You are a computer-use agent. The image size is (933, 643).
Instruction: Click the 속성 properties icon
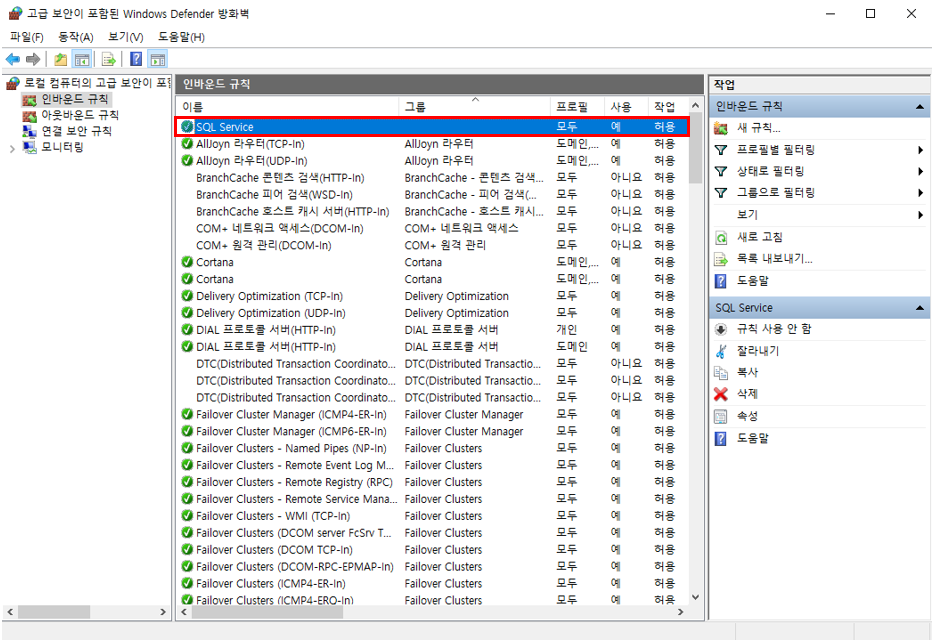(x=721, y=416)
